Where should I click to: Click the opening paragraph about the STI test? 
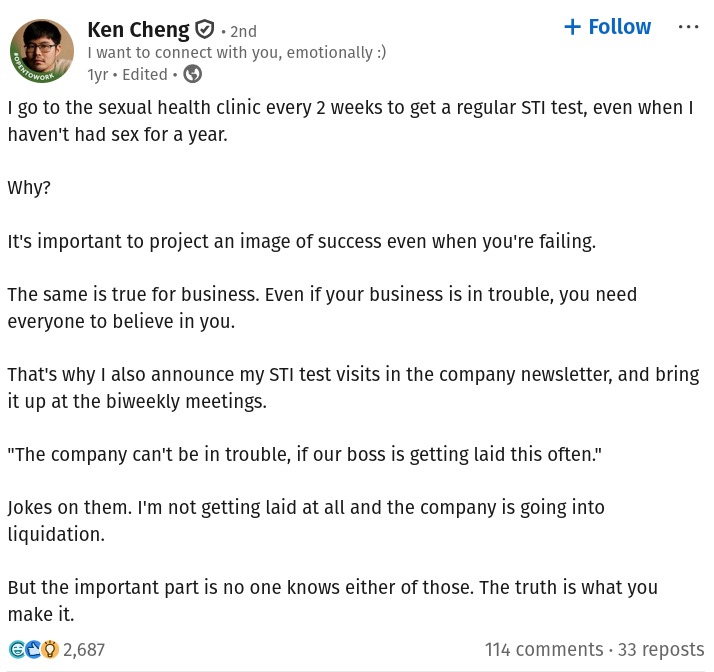coord(350,120)
